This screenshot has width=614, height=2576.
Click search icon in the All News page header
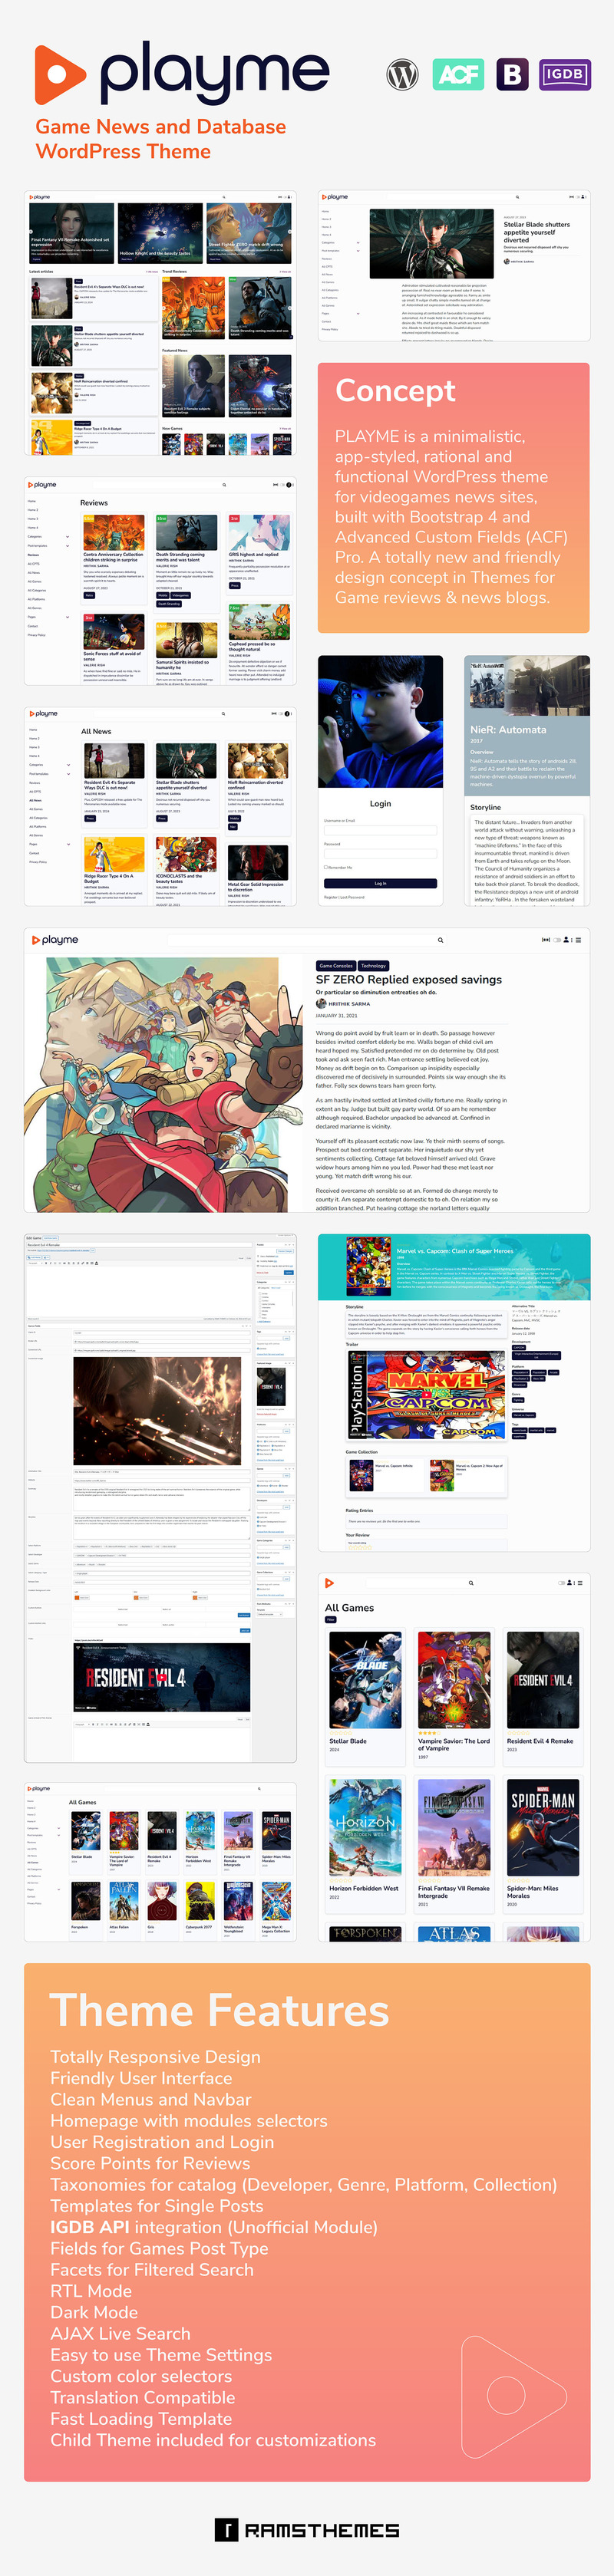tap(224, 714)
